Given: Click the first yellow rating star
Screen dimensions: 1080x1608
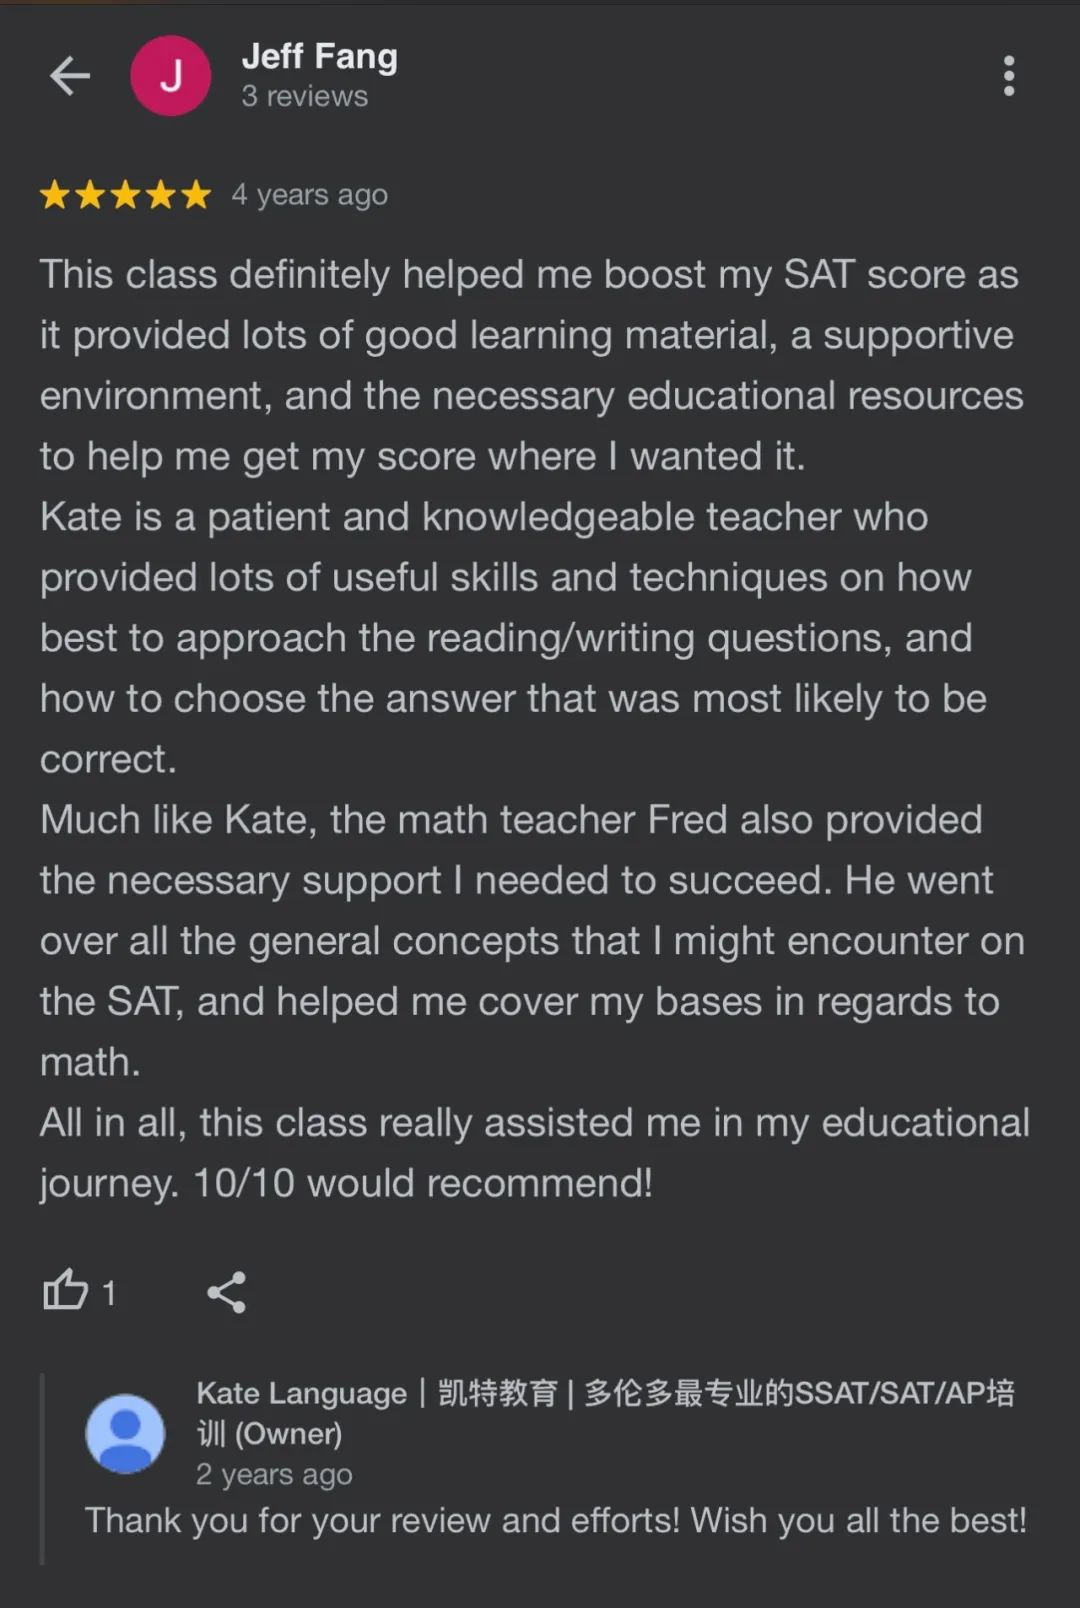Looking at the screenshot, I should [54, 194].
